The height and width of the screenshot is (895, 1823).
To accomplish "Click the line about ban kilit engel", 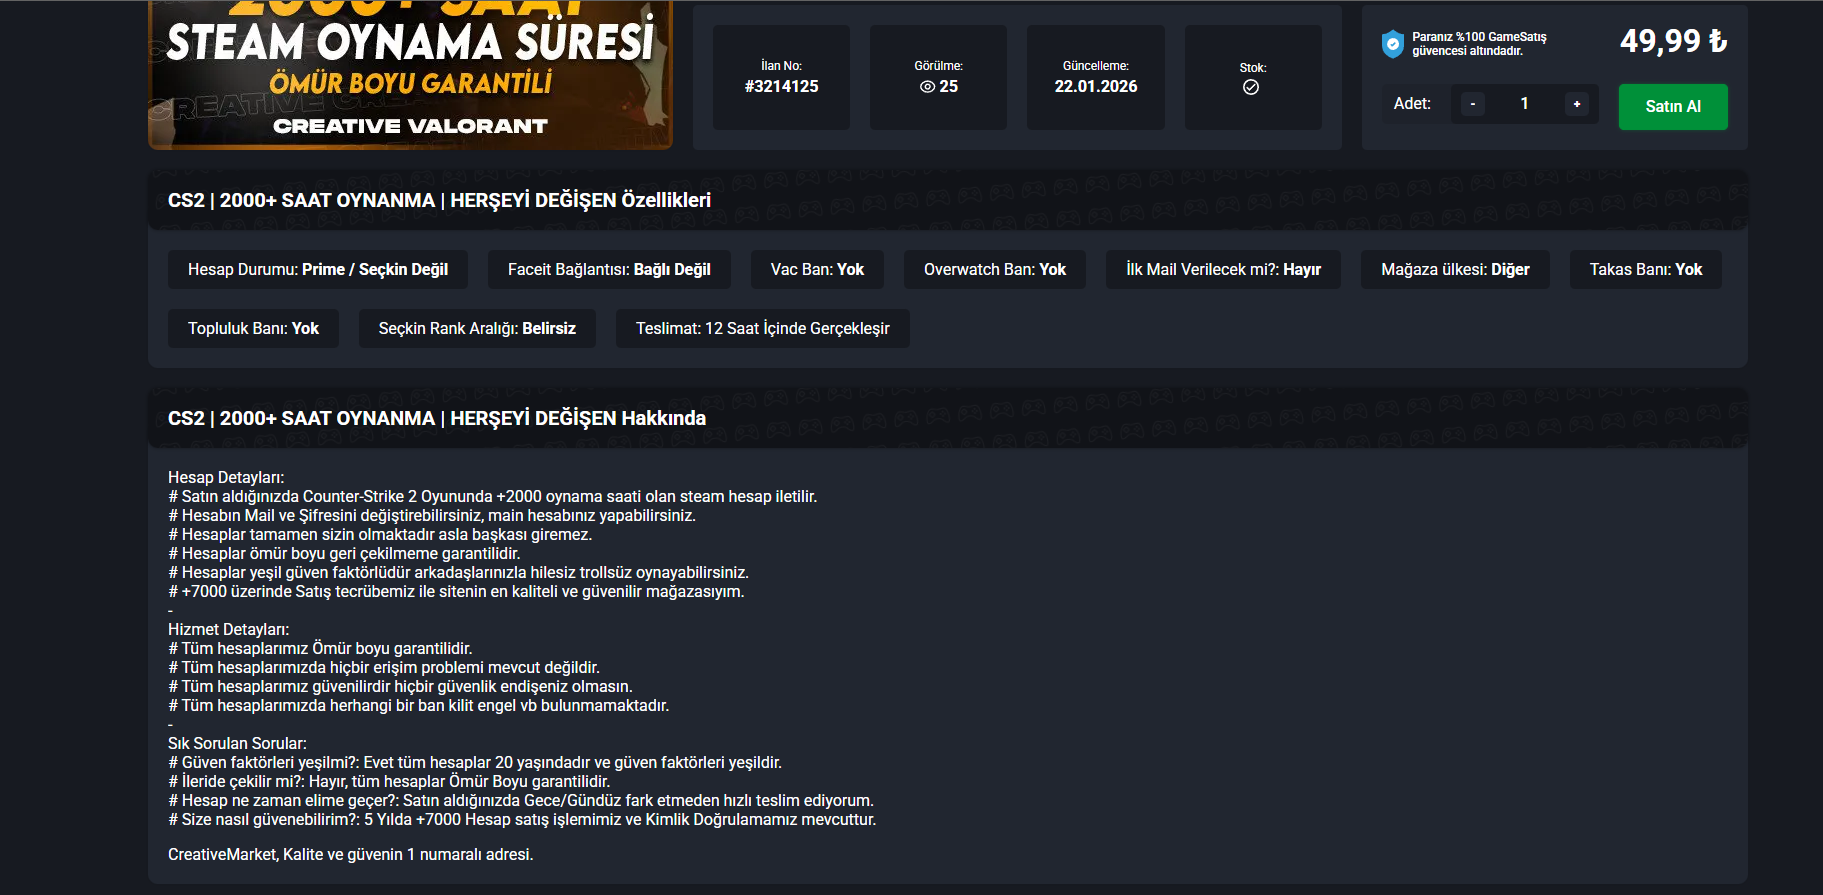I will pos(419,705).
